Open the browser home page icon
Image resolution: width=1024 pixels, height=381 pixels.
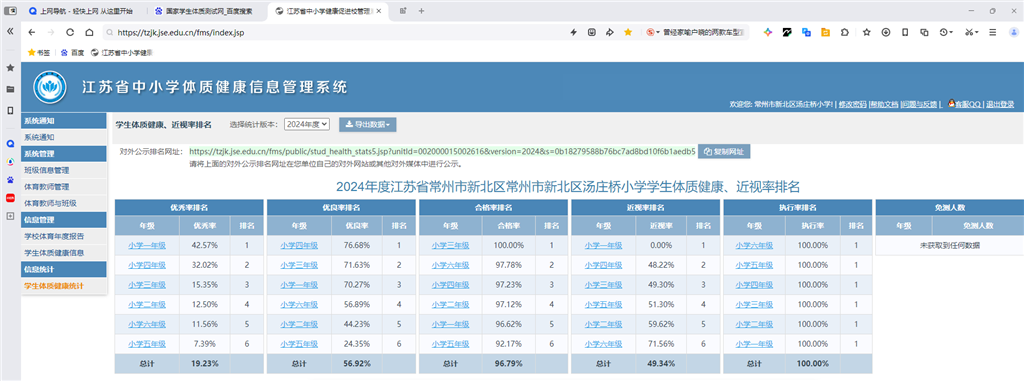click(x=89, y=32)
